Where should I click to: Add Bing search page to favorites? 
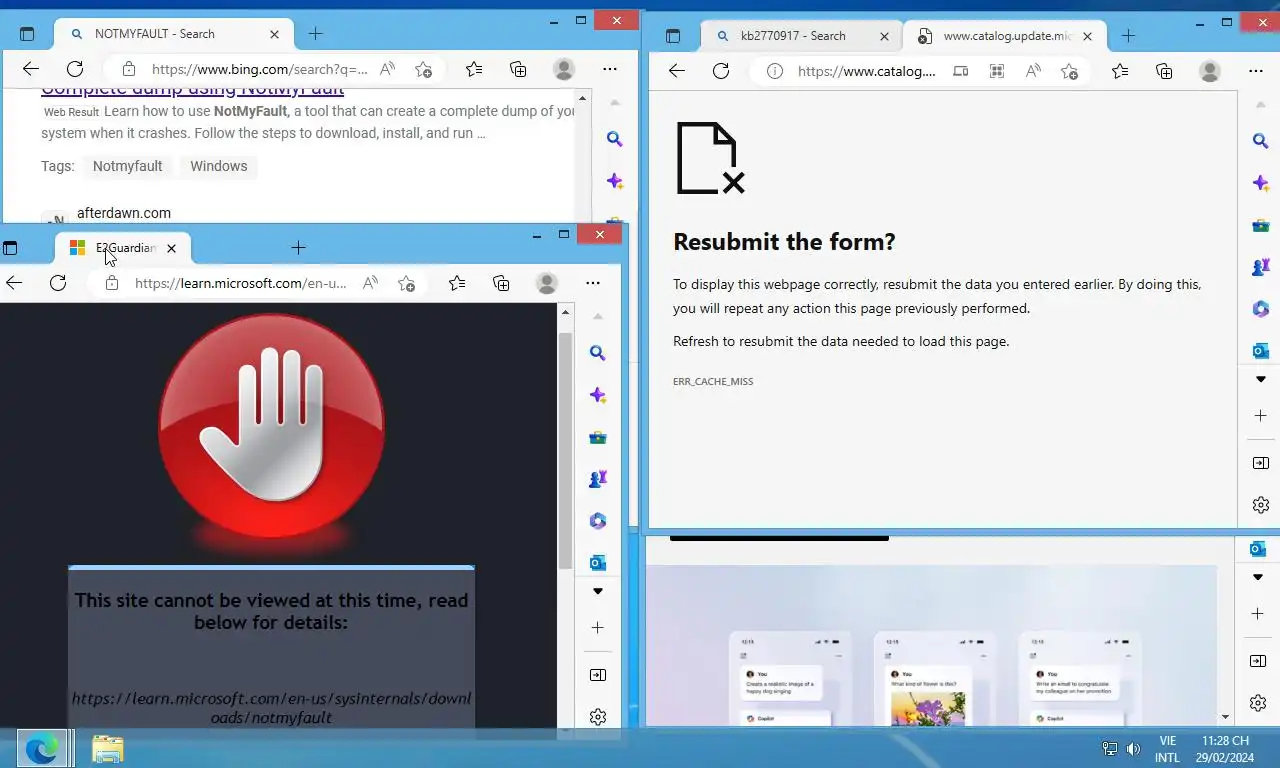(423, 69)
